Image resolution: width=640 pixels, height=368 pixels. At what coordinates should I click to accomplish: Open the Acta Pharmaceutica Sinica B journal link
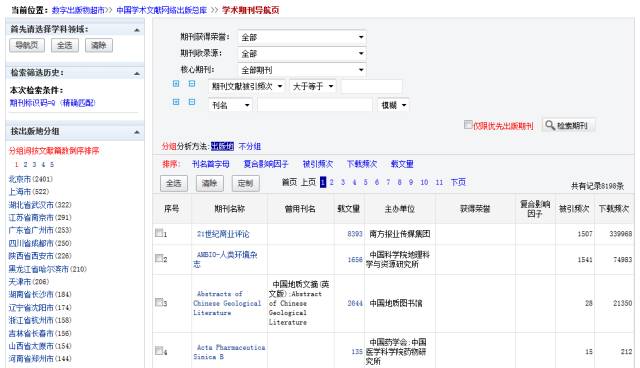(x=229, y=352)
